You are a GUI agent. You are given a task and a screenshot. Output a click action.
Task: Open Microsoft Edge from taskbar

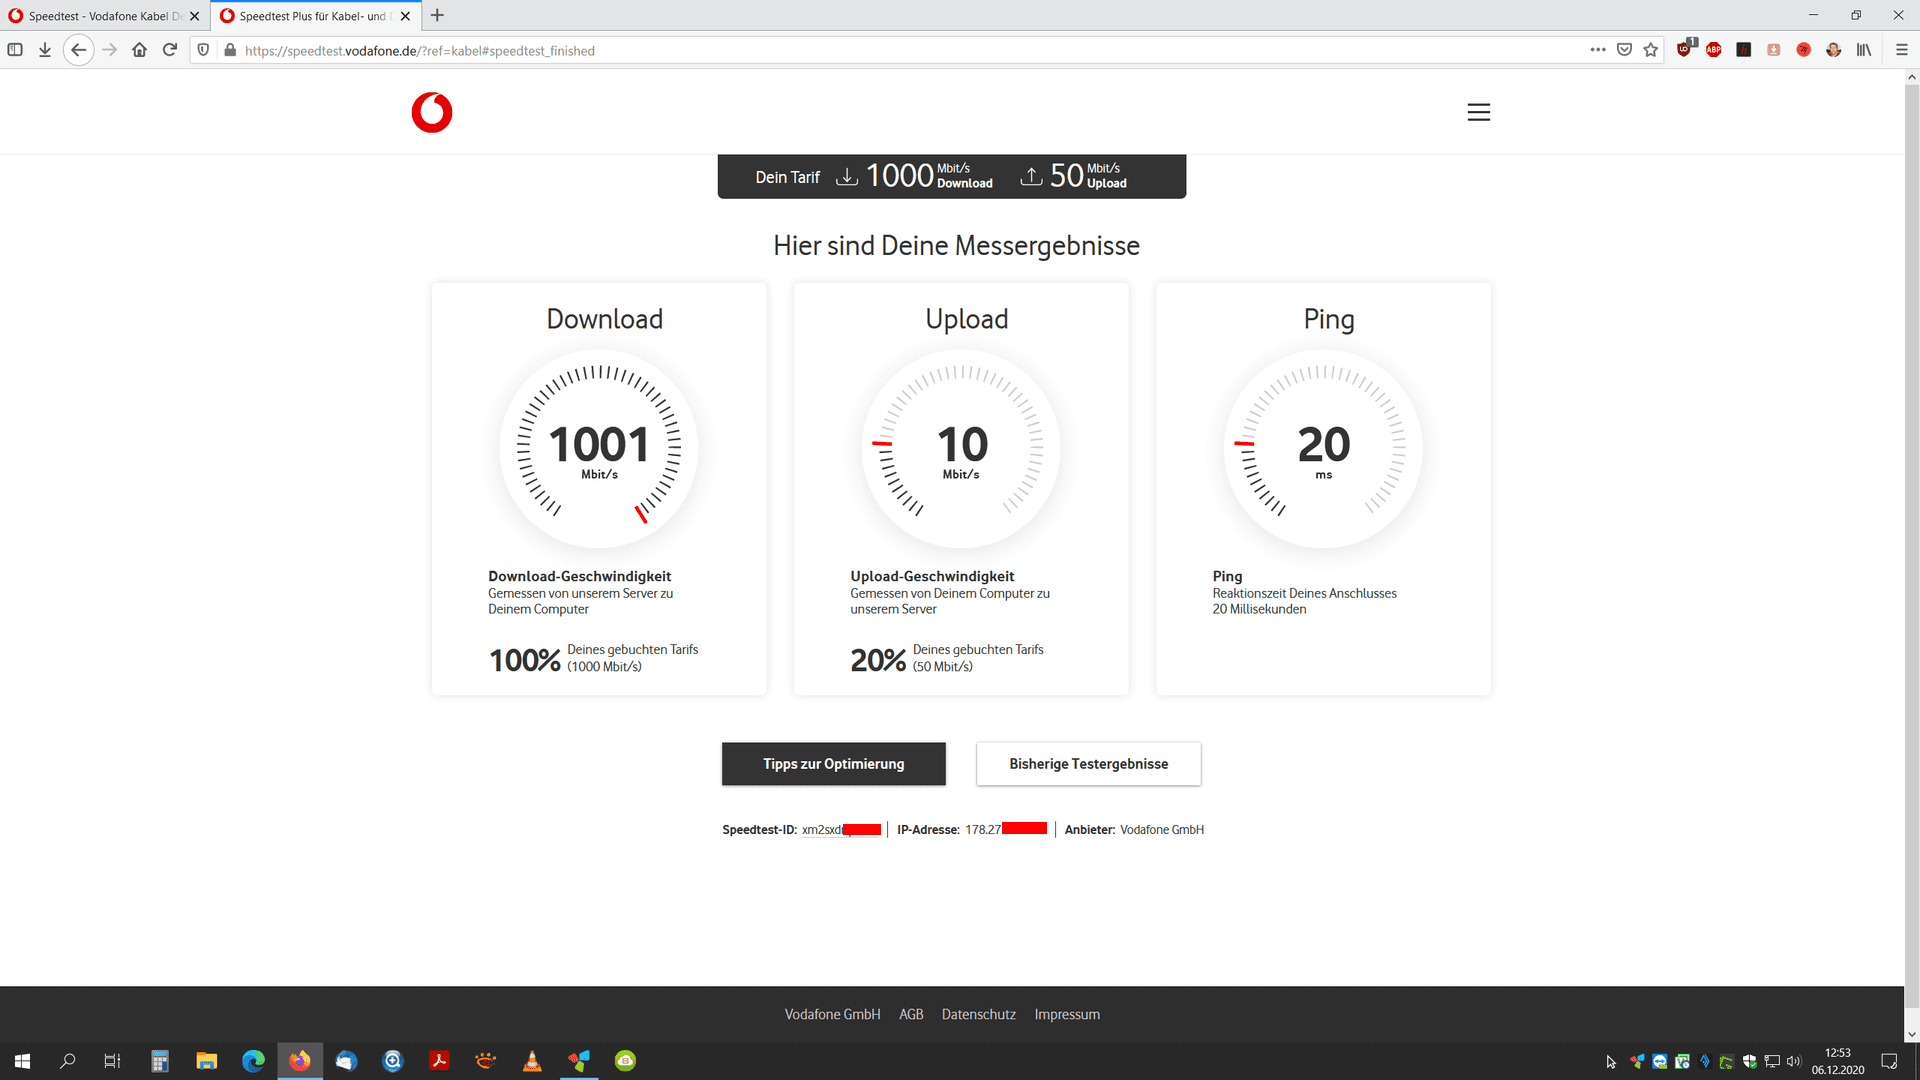(x=253, y=1061)
